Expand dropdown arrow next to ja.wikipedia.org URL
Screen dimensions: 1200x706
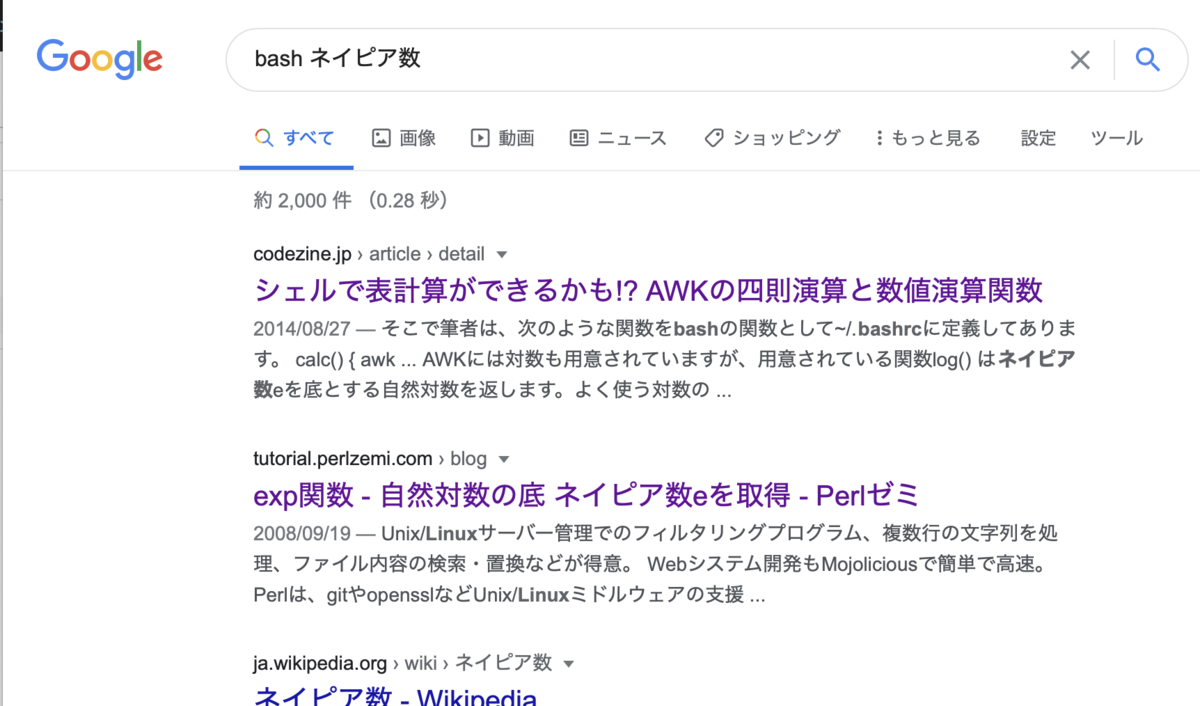[569, 663]
